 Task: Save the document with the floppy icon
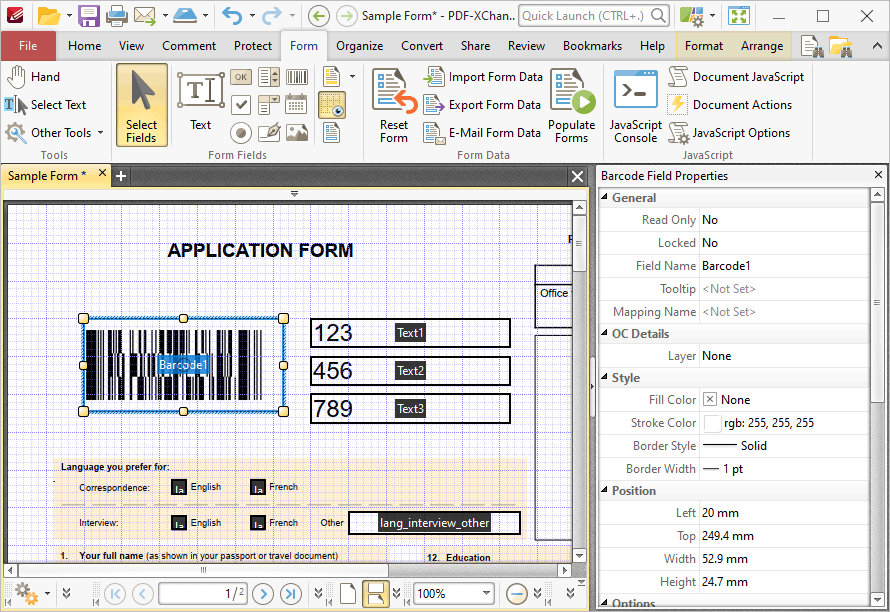pos(89,16)
